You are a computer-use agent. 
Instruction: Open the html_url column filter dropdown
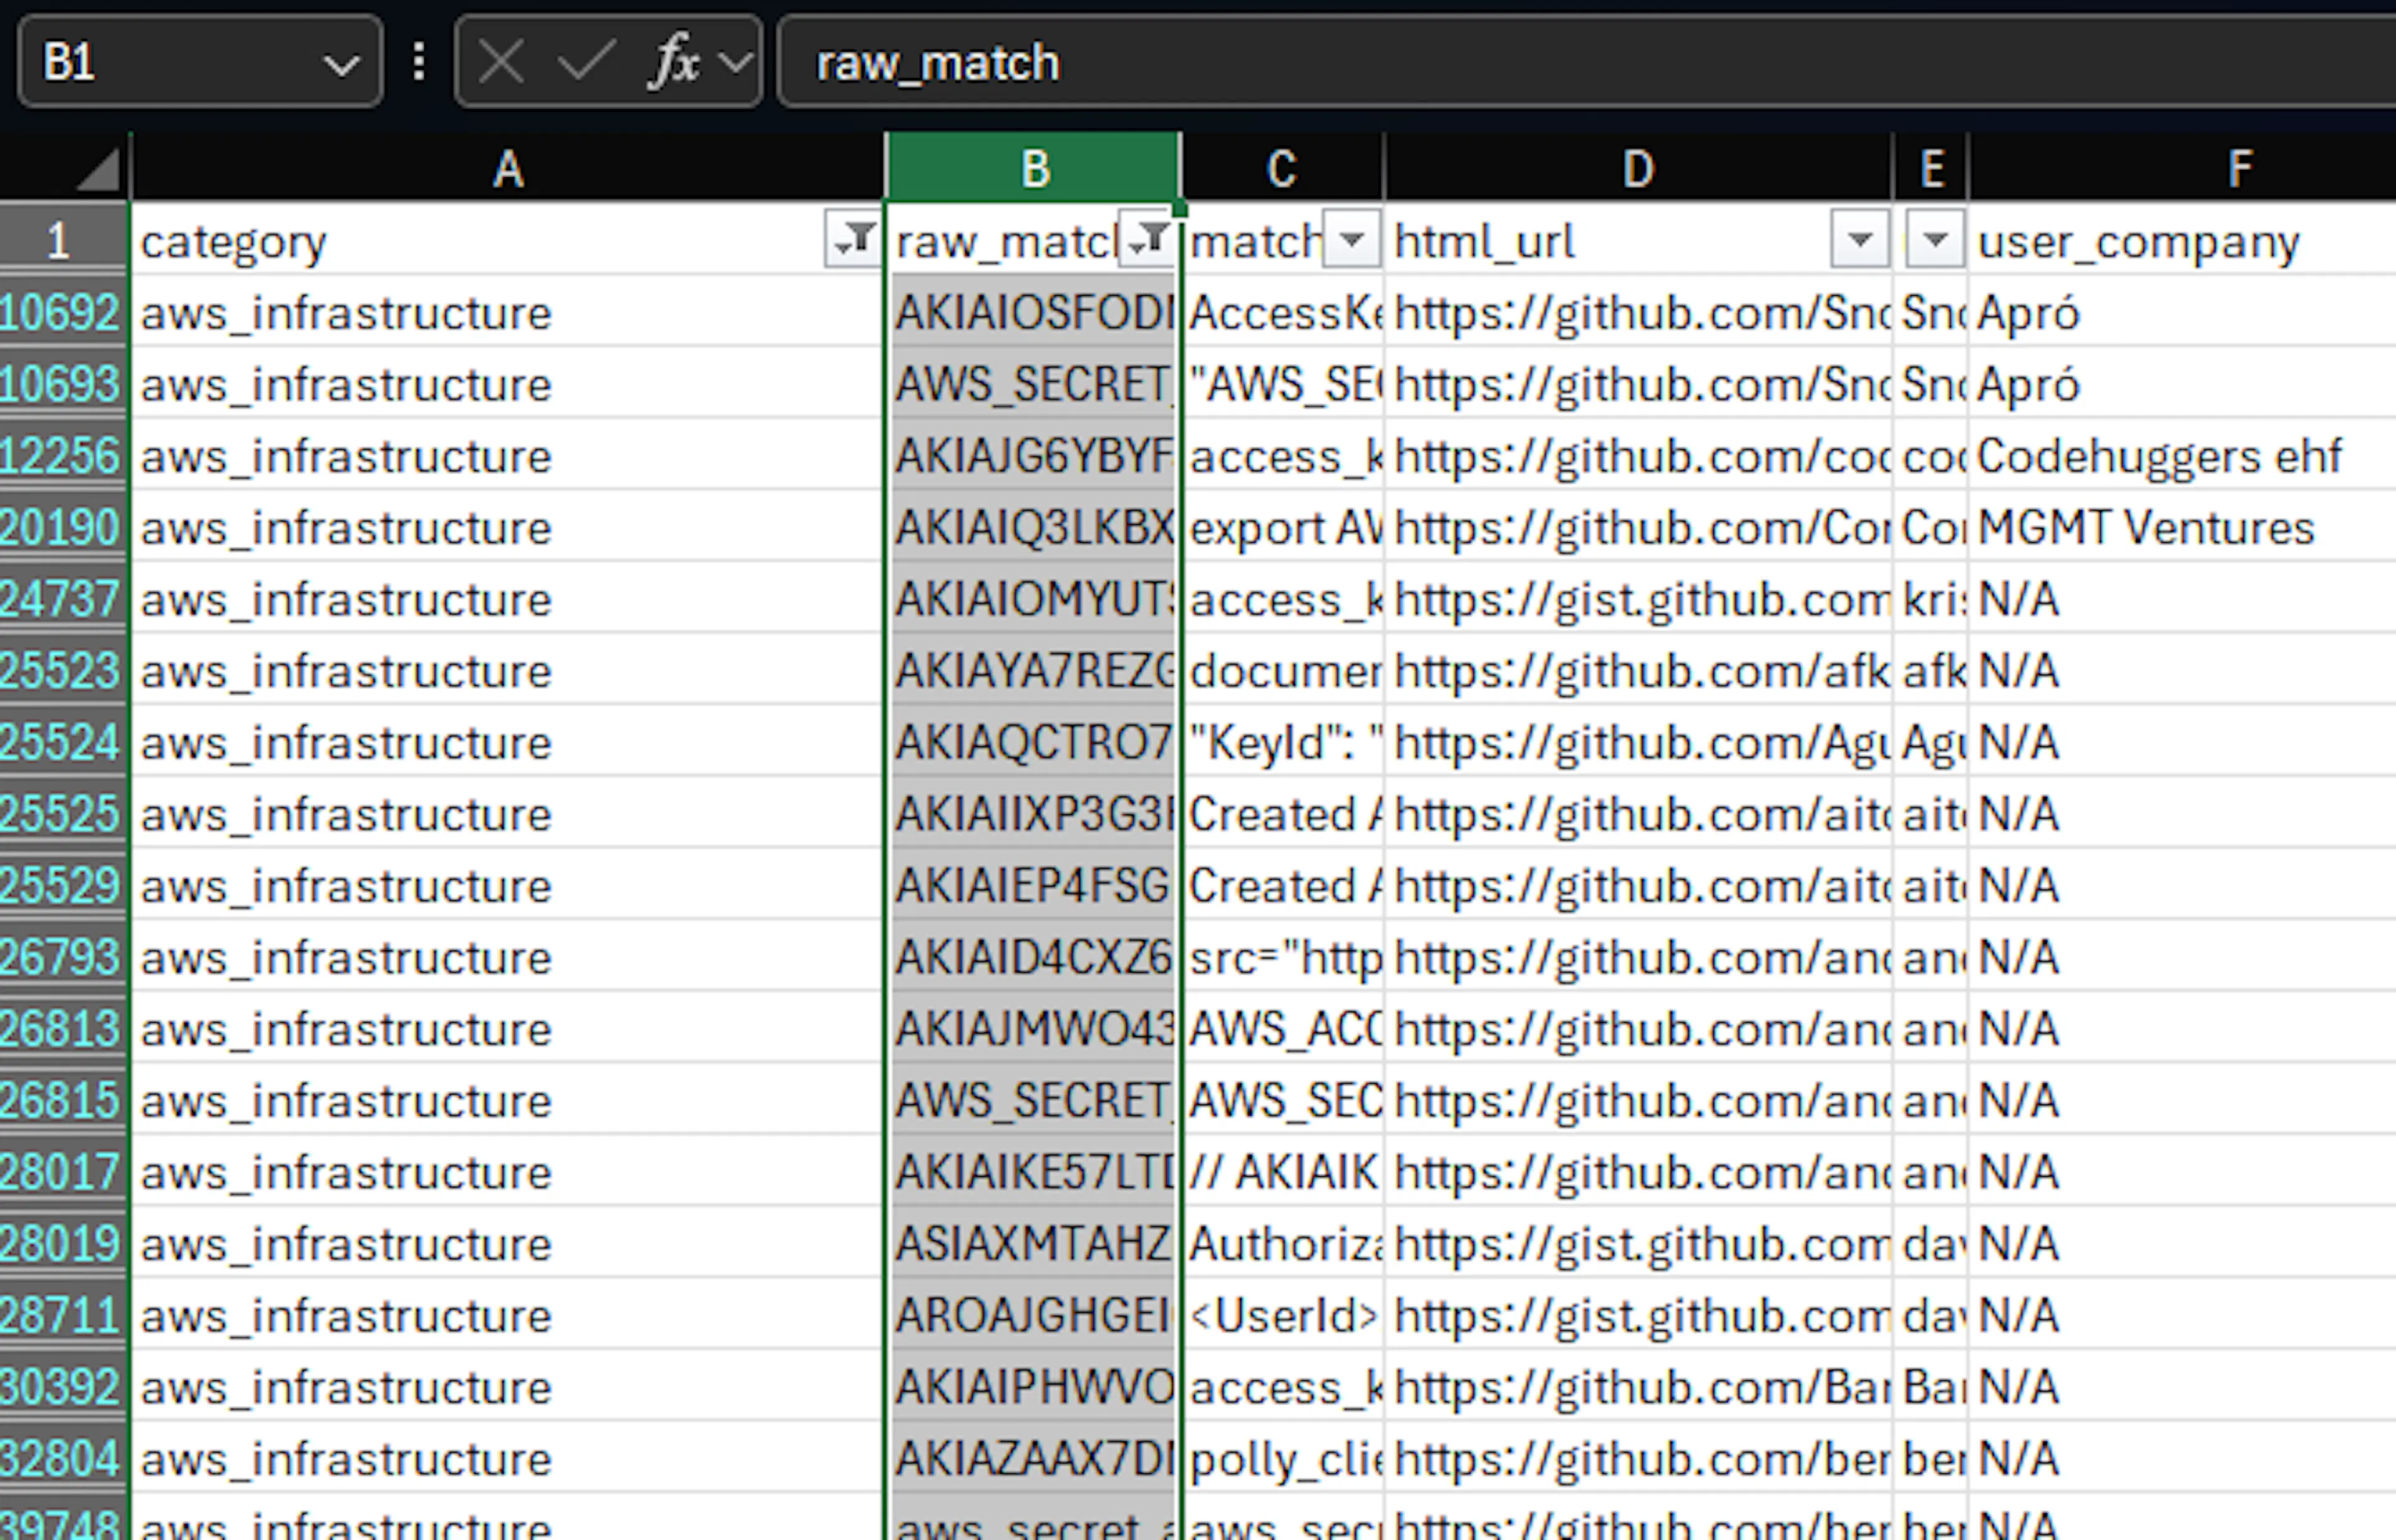[x=1860, y=240]
